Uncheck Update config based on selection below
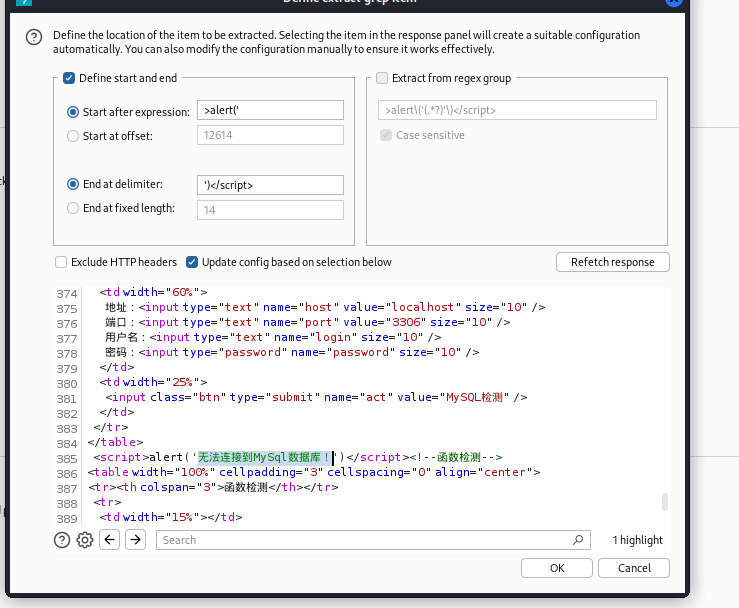This screenshot has width=739, height=608. [192, 262]
